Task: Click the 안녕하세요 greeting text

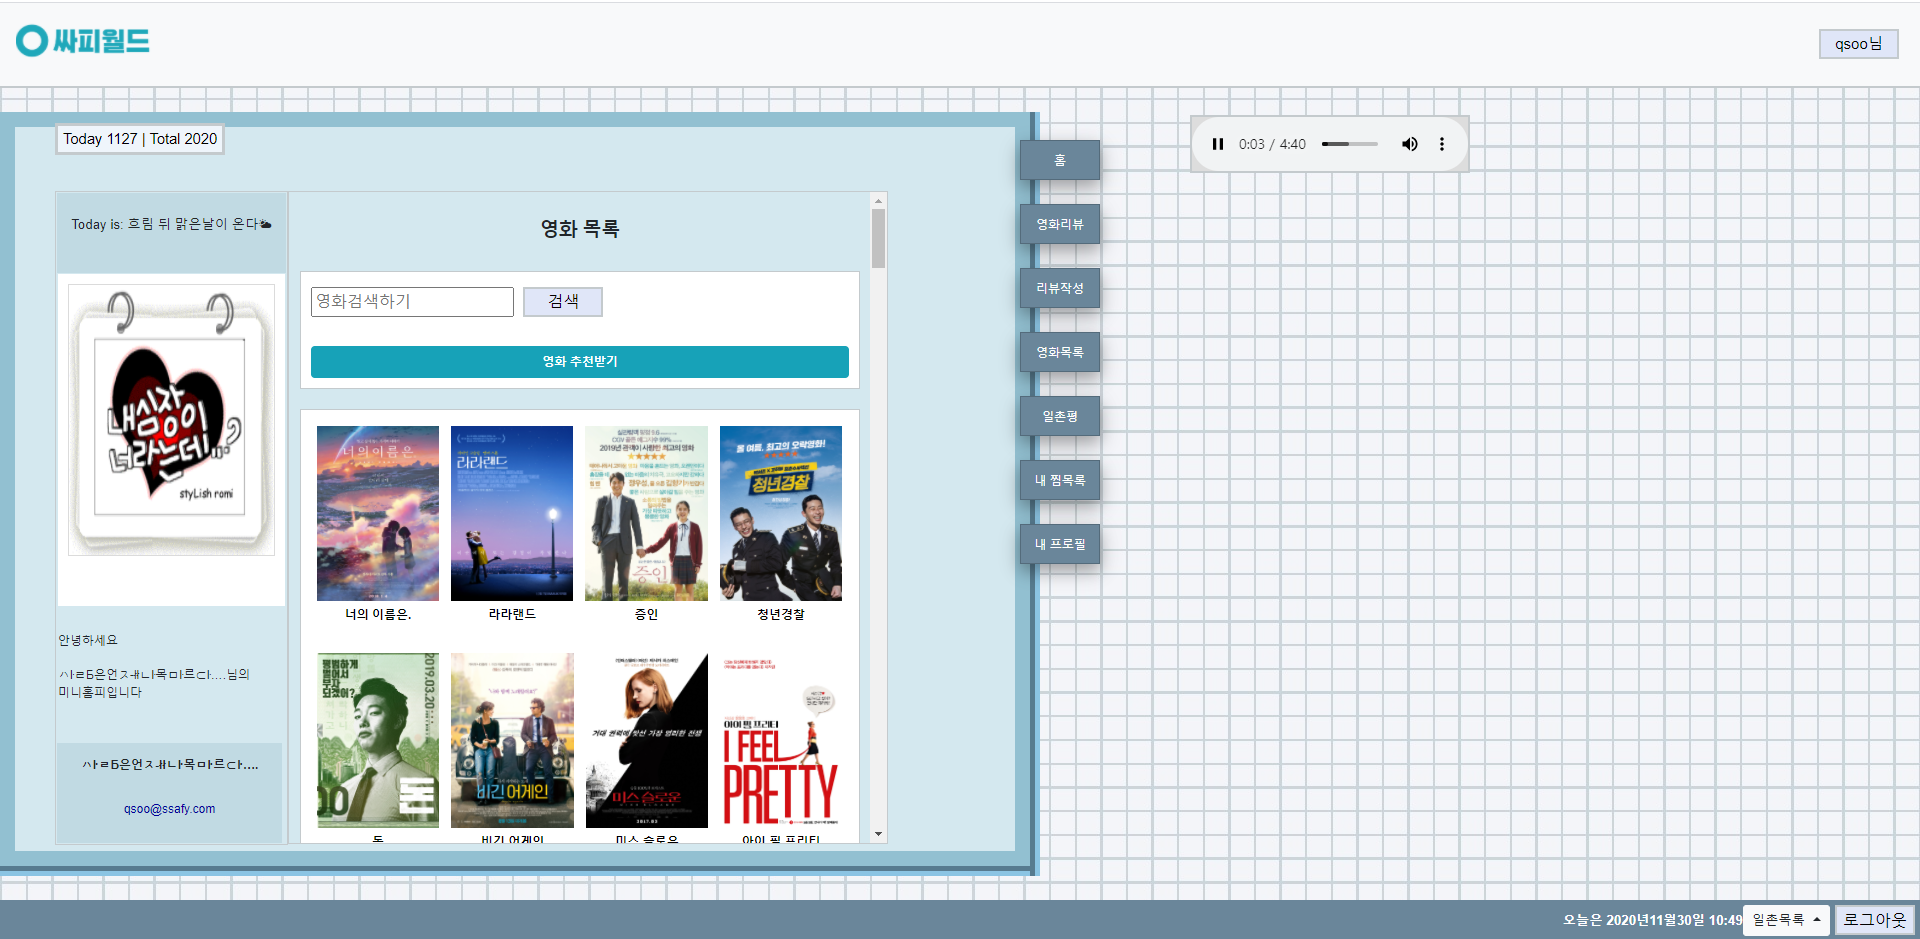Action: [88, 640]
